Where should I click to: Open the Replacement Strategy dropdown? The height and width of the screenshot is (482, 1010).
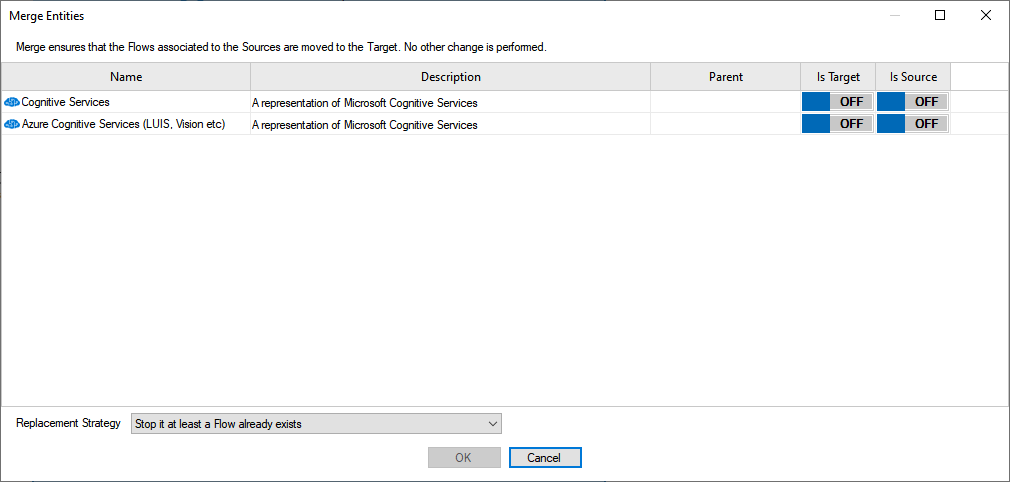click(316, 424)
